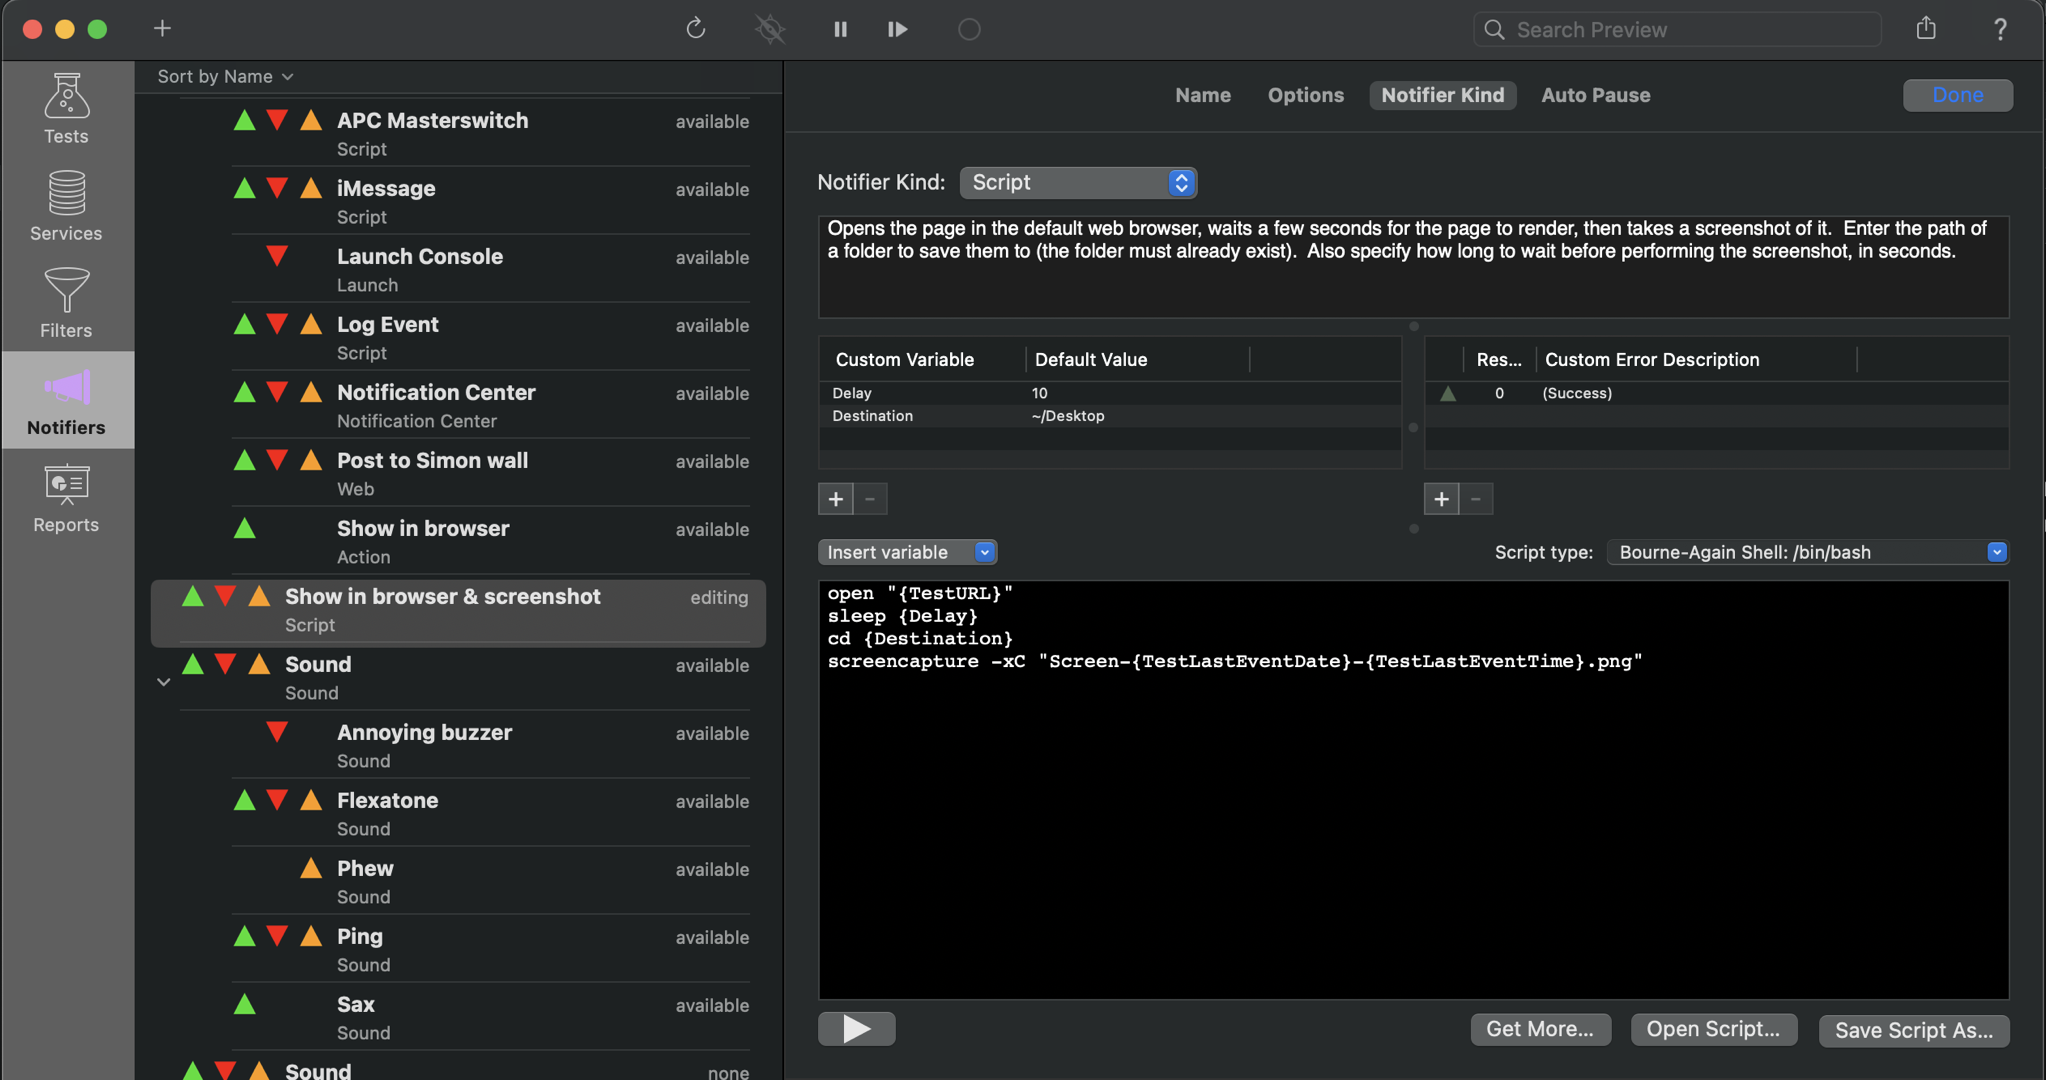Open the Filters section in sidebar

click(66, 303)
